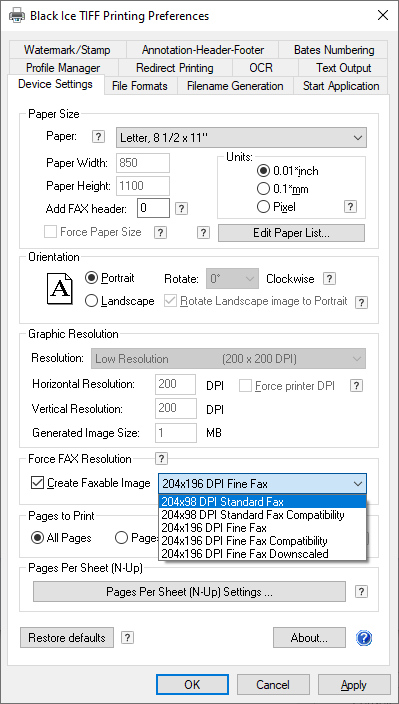Click help icon next to Paper label
399x704 pixels.
tap(98, 136)
